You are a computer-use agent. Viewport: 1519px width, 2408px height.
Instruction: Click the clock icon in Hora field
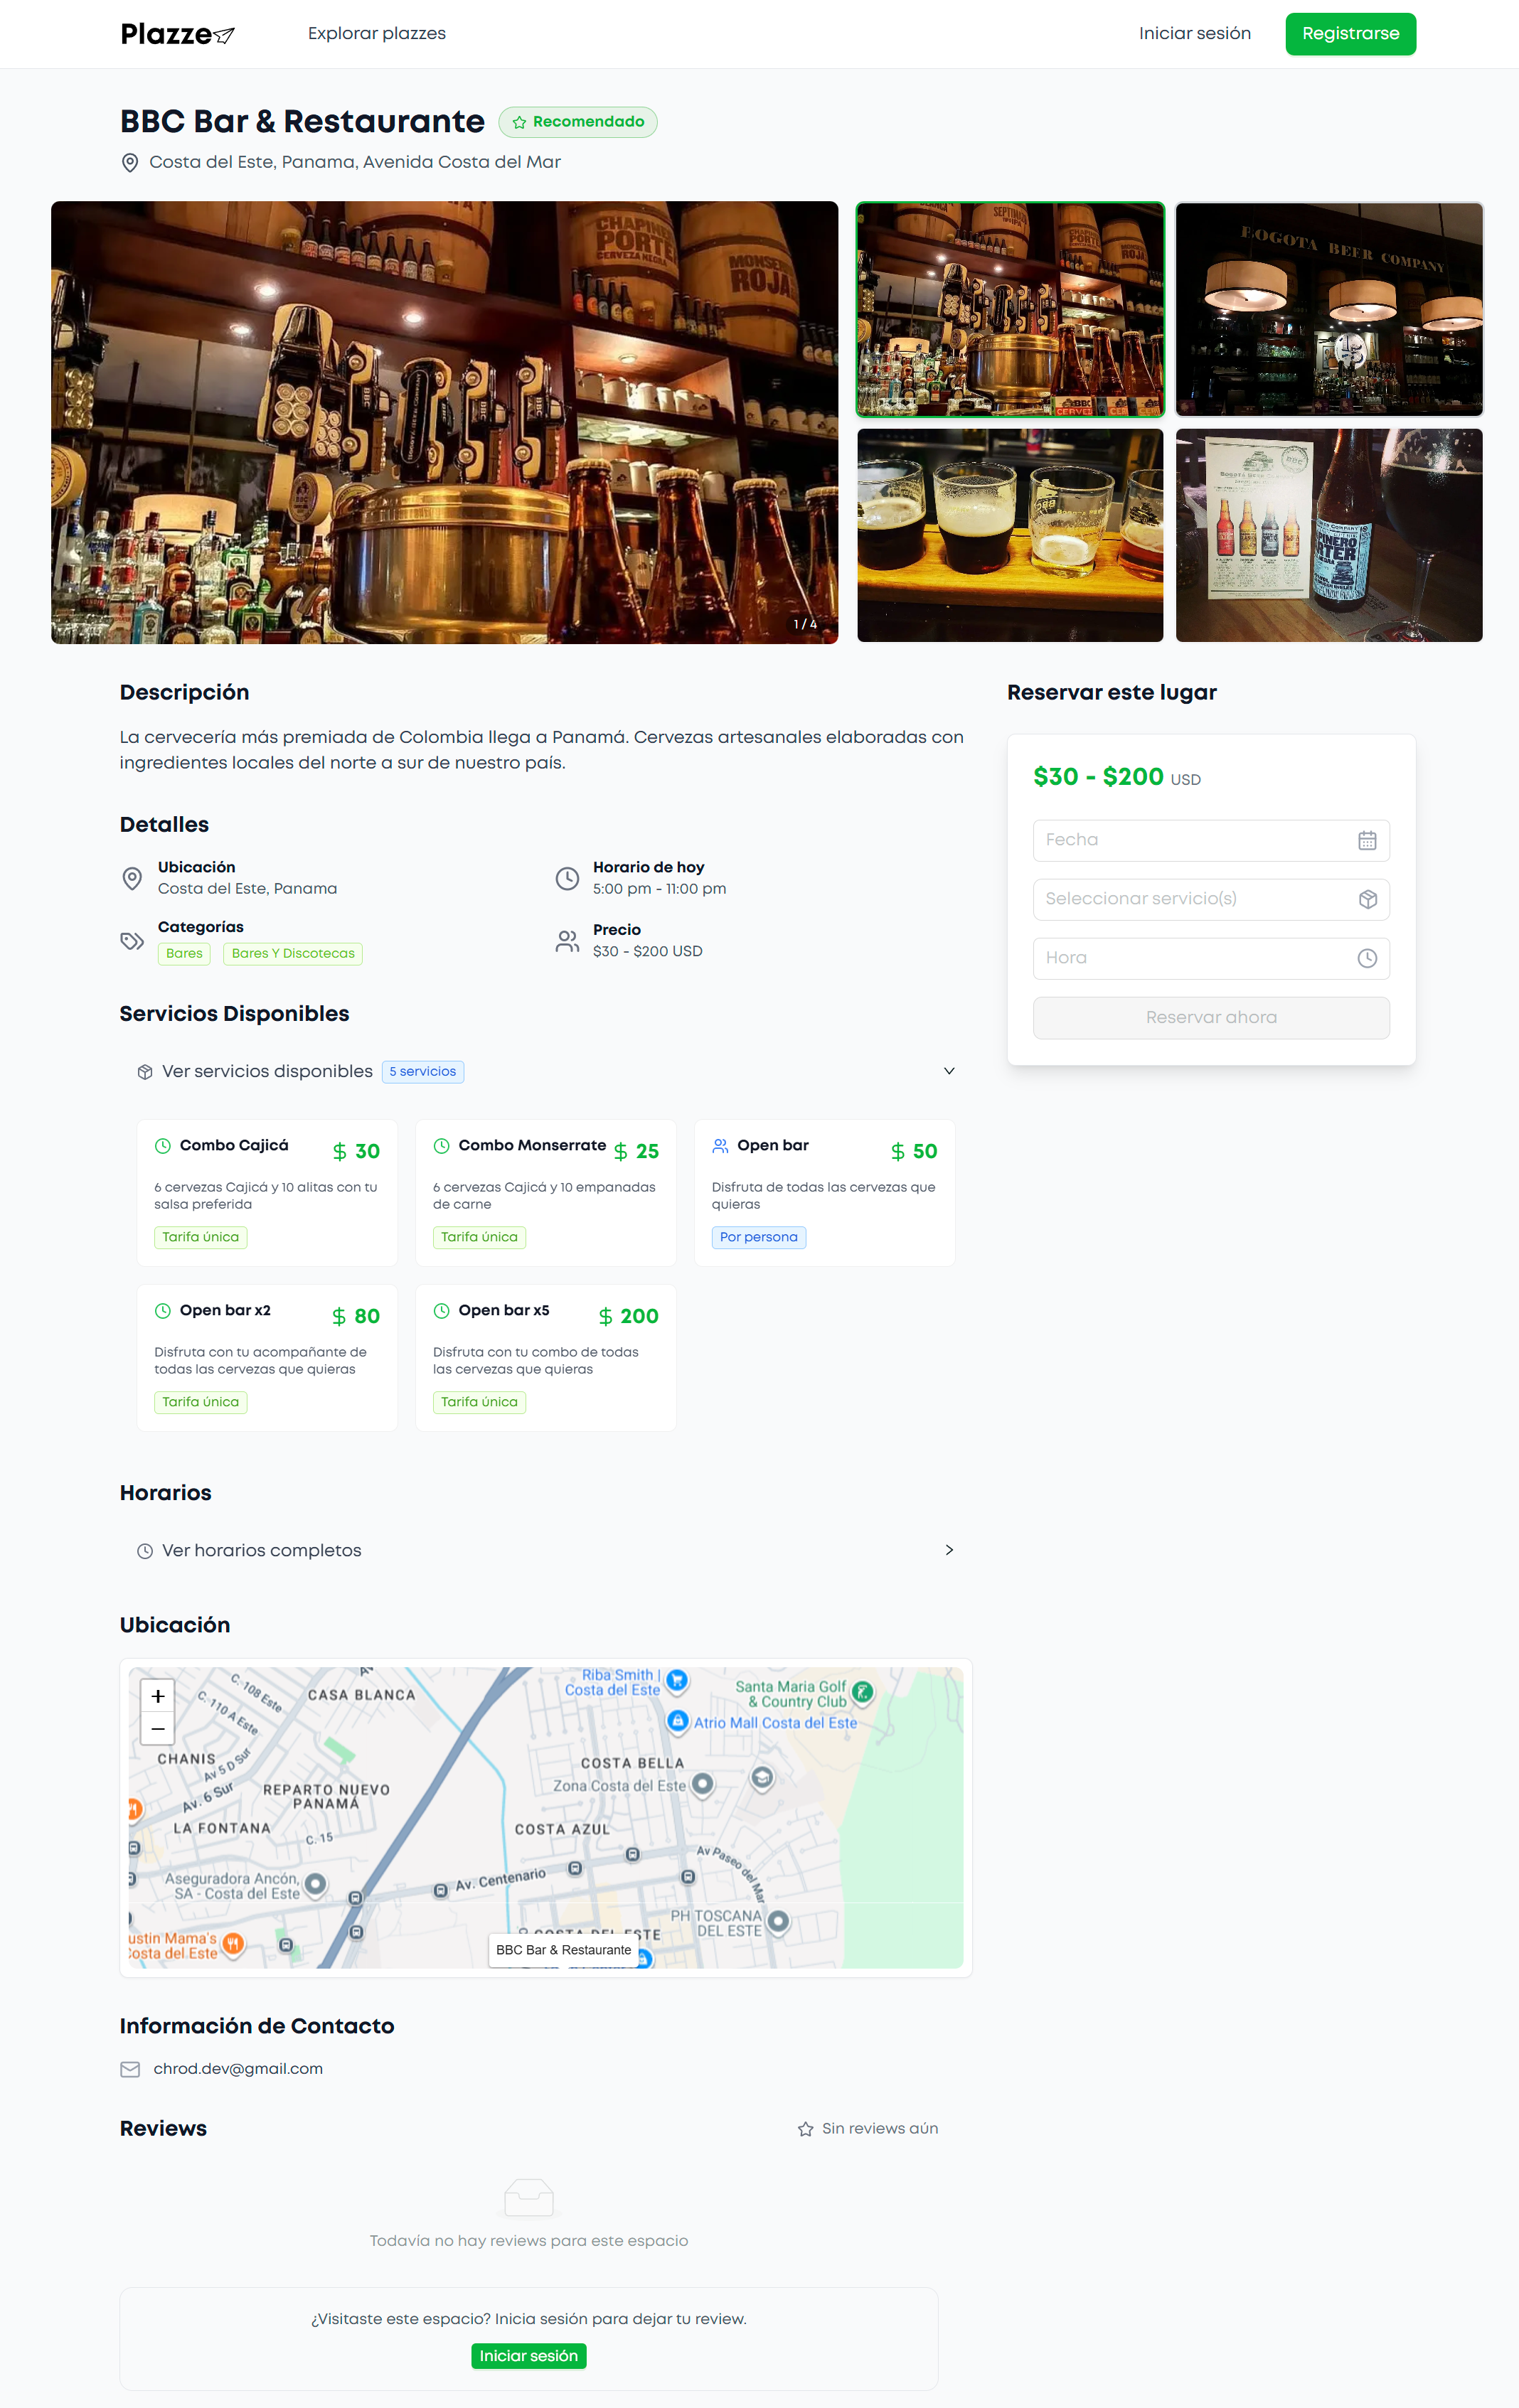(x=1367, y=959)
